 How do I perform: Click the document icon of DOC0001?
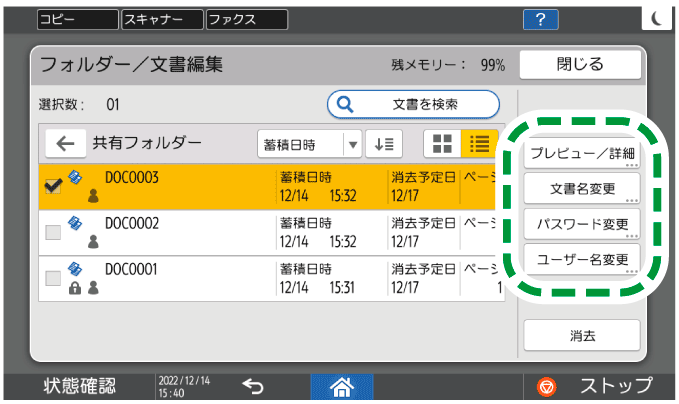(x=75, y=269)
